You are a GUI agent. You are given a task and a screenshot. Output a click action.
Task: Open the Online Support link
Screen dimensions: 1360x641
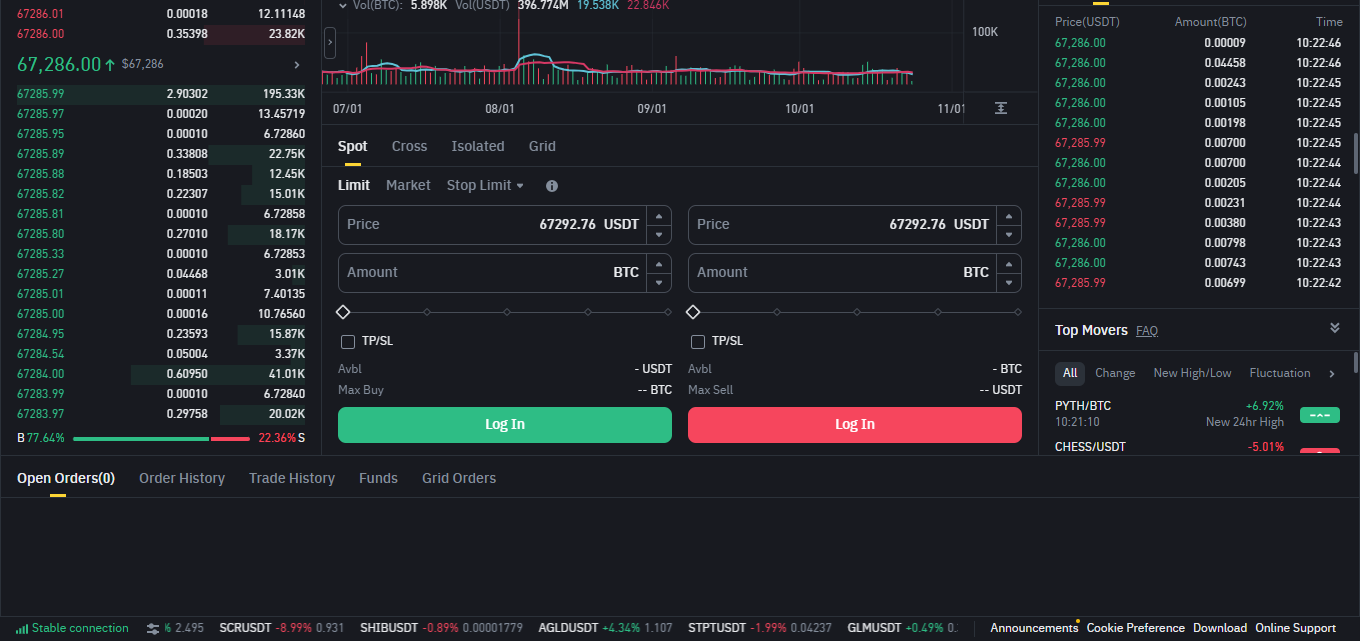coord(1296,628)
